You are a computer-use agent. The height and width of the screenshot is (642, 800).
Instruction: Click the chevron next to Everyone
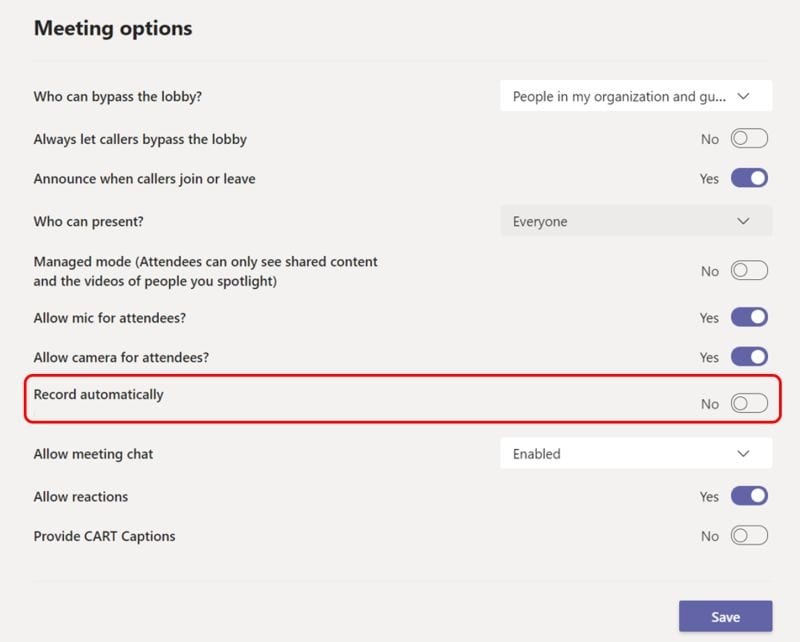coord(745,221)
